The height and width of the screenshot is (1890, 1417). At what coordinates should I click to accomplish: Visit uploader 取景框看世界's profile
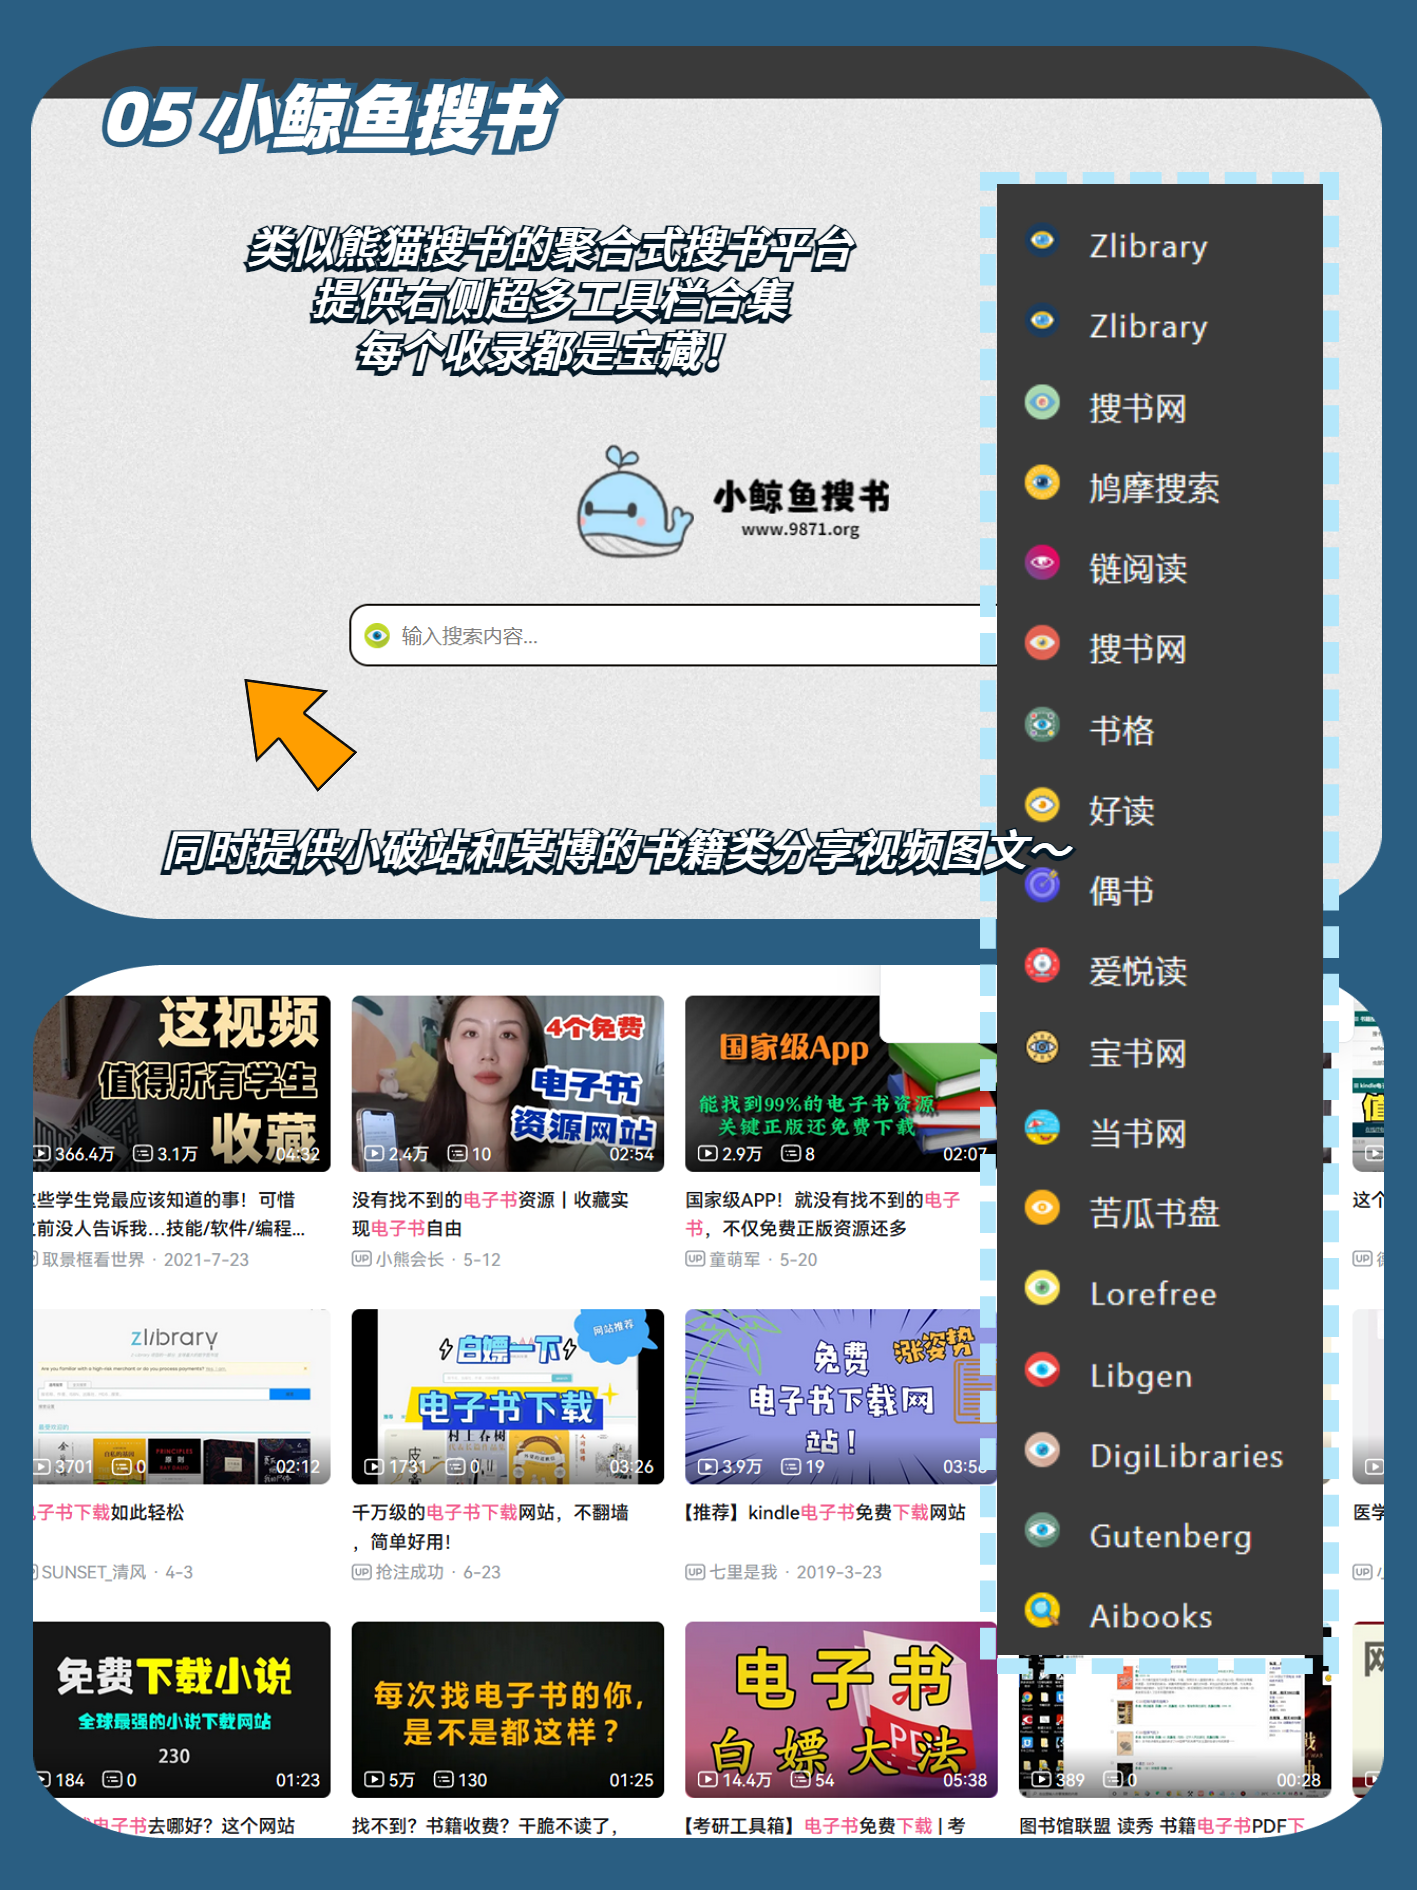click(x=93, y=1260)
